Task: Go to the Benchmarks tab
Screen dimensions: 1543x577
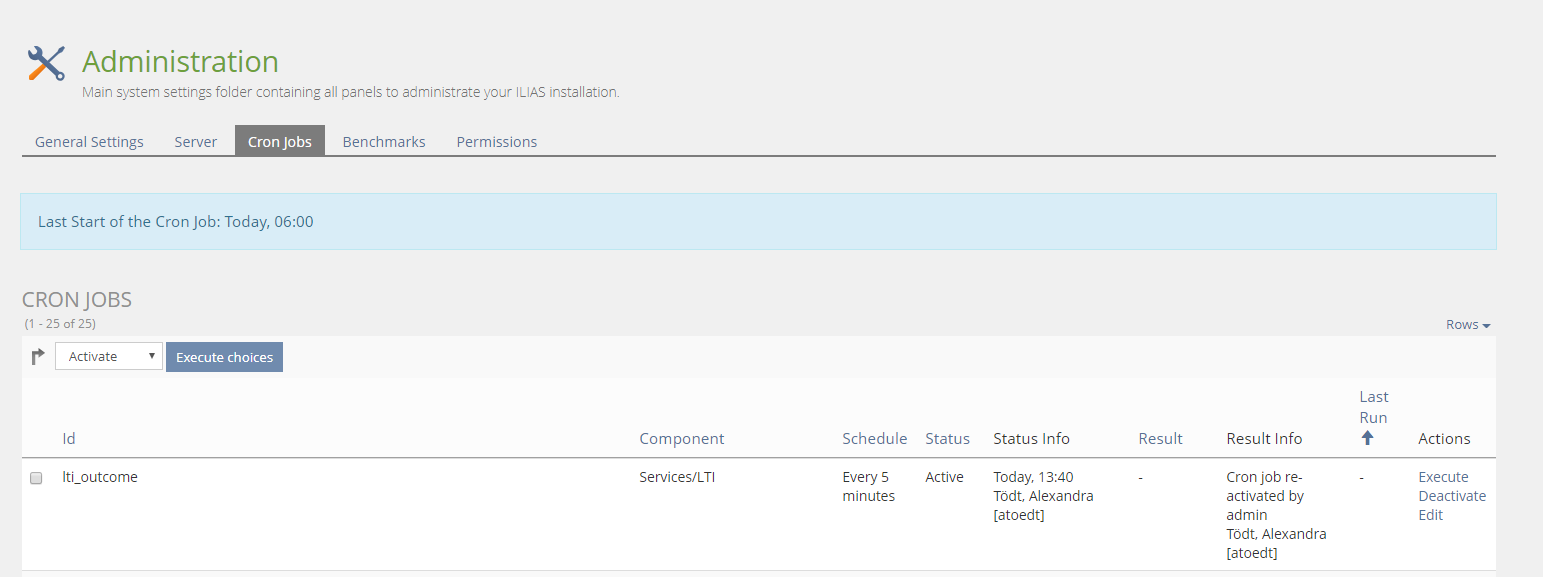Action: [384, 142]
